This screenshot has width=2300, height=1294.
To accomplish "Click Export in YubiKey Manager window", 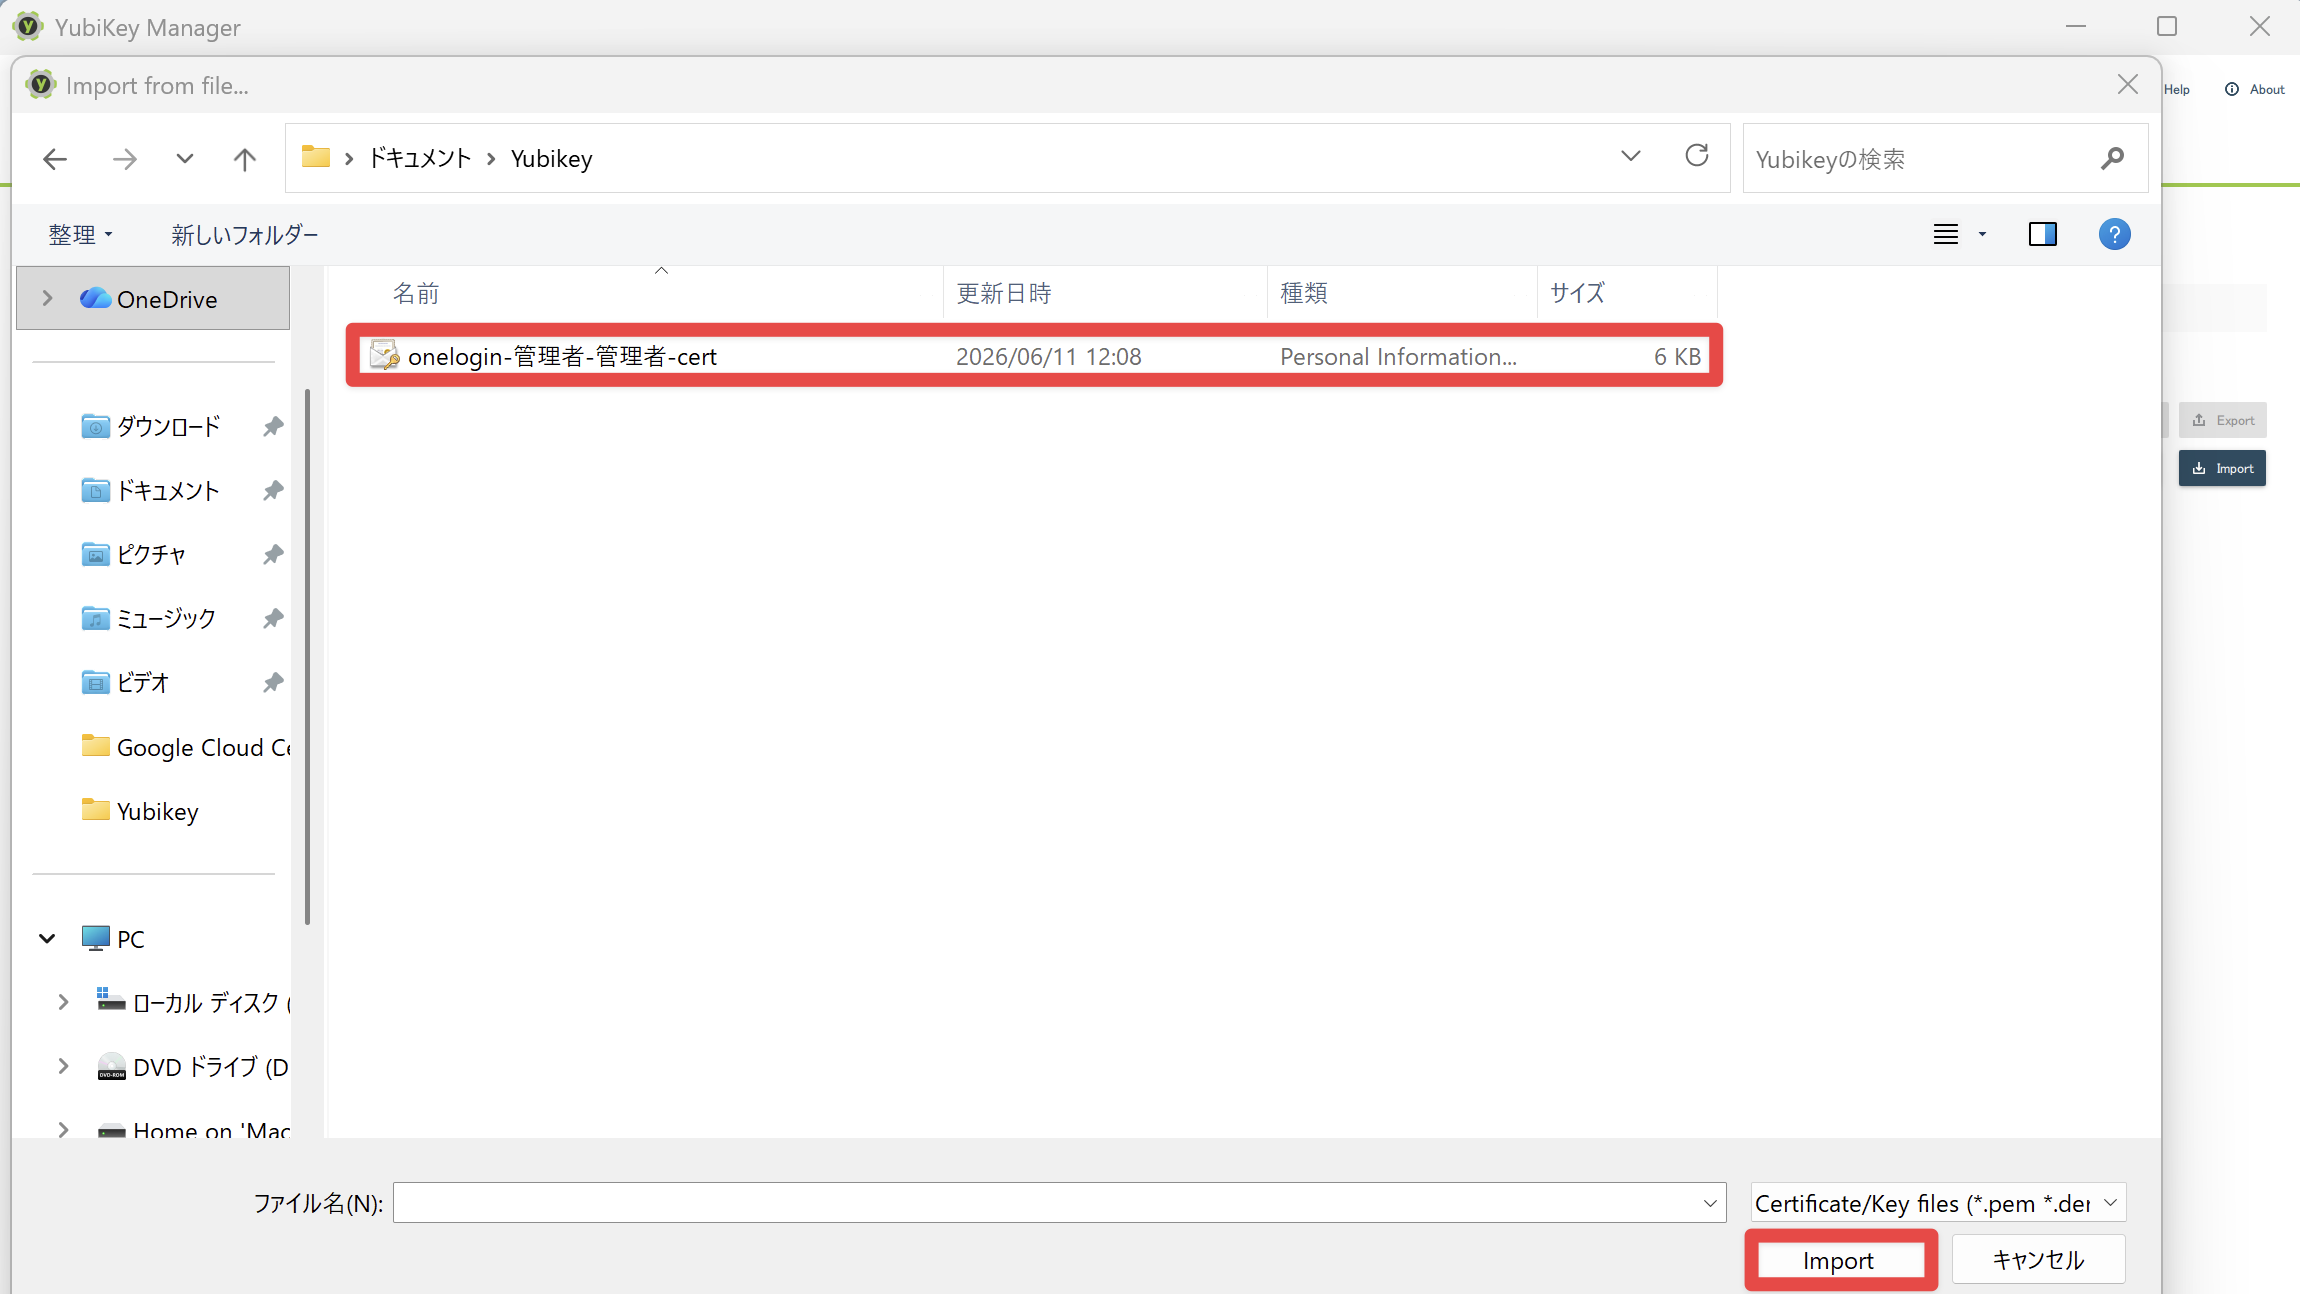I will 2223,420.
